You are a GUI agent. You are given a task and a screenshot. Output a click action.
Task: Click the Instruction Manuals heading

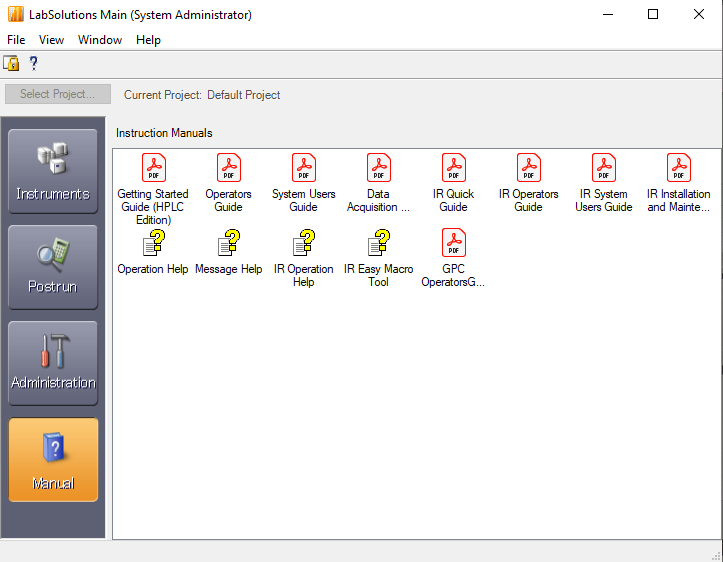pos(164,133)
